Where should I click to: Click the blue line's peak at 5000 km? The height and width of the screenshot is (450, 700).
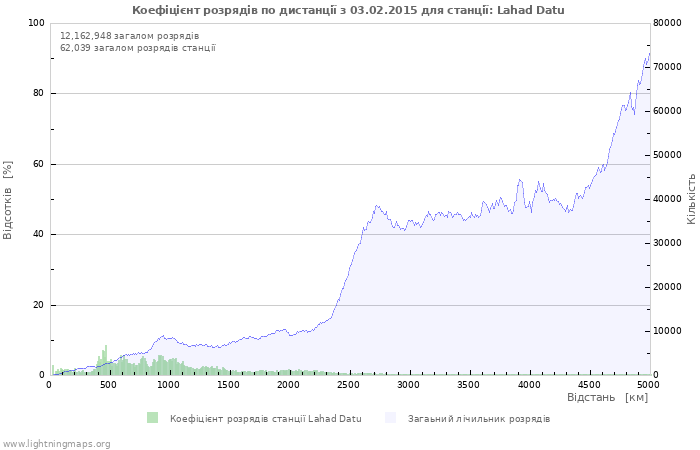tap(648, 56)
